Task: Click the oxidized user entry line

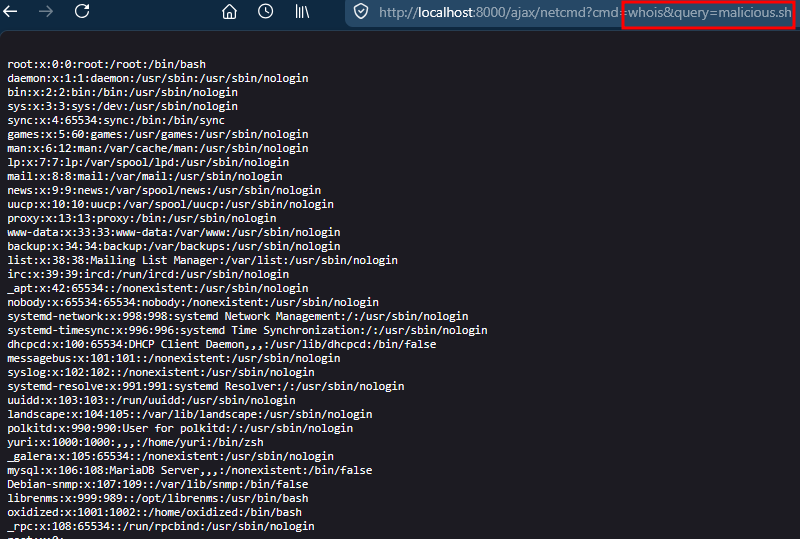Action: [x=154, y=512]
